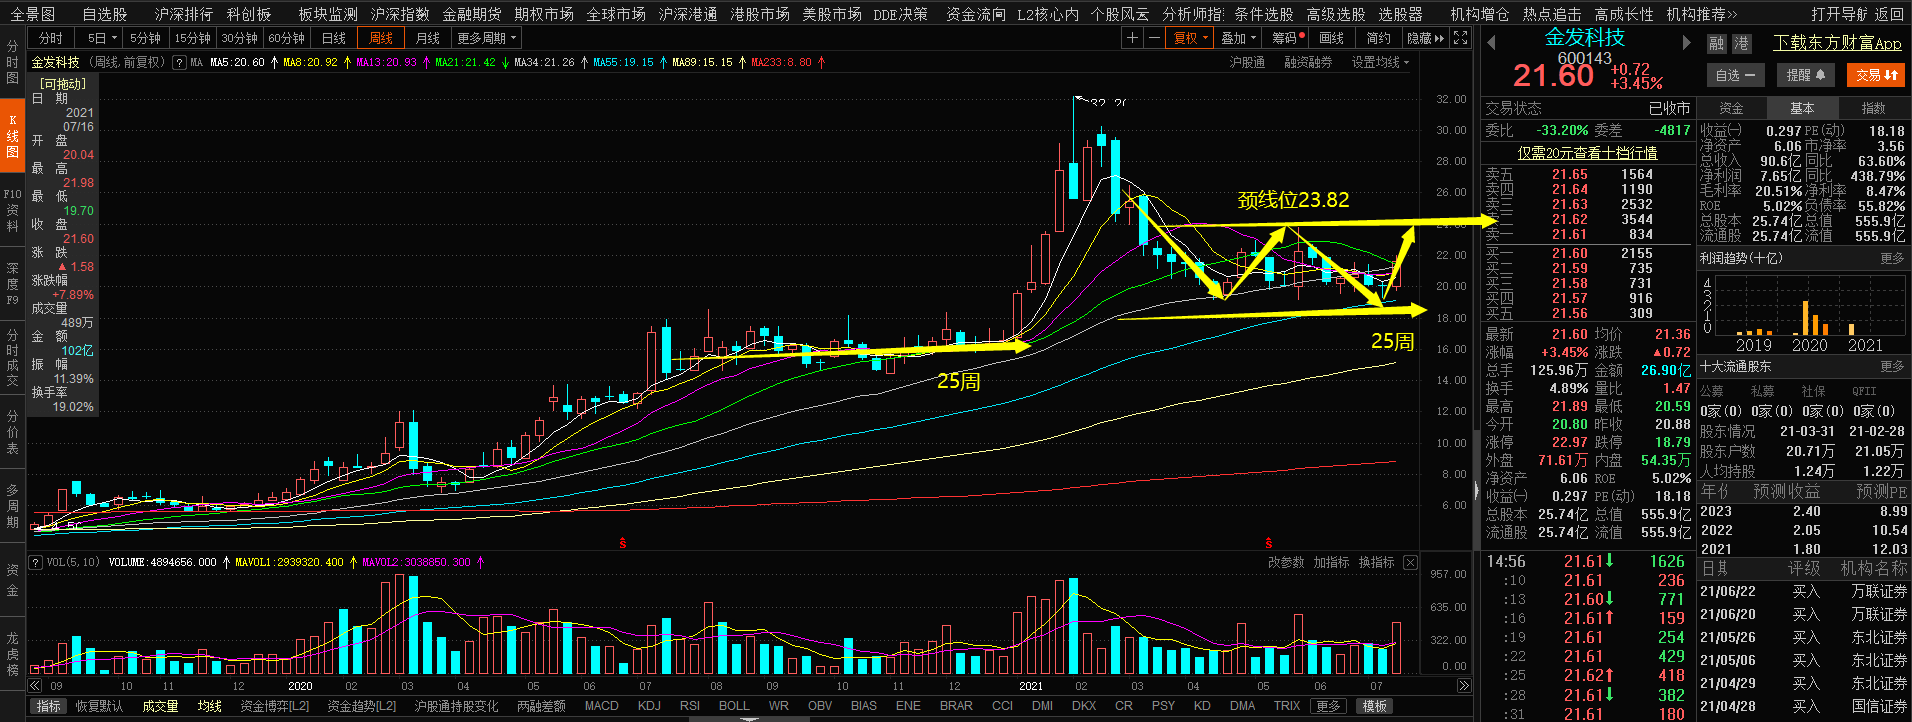Toggle the MACD indicator
The height and width of the screenshot is (722, 1912).
point(602,706)
